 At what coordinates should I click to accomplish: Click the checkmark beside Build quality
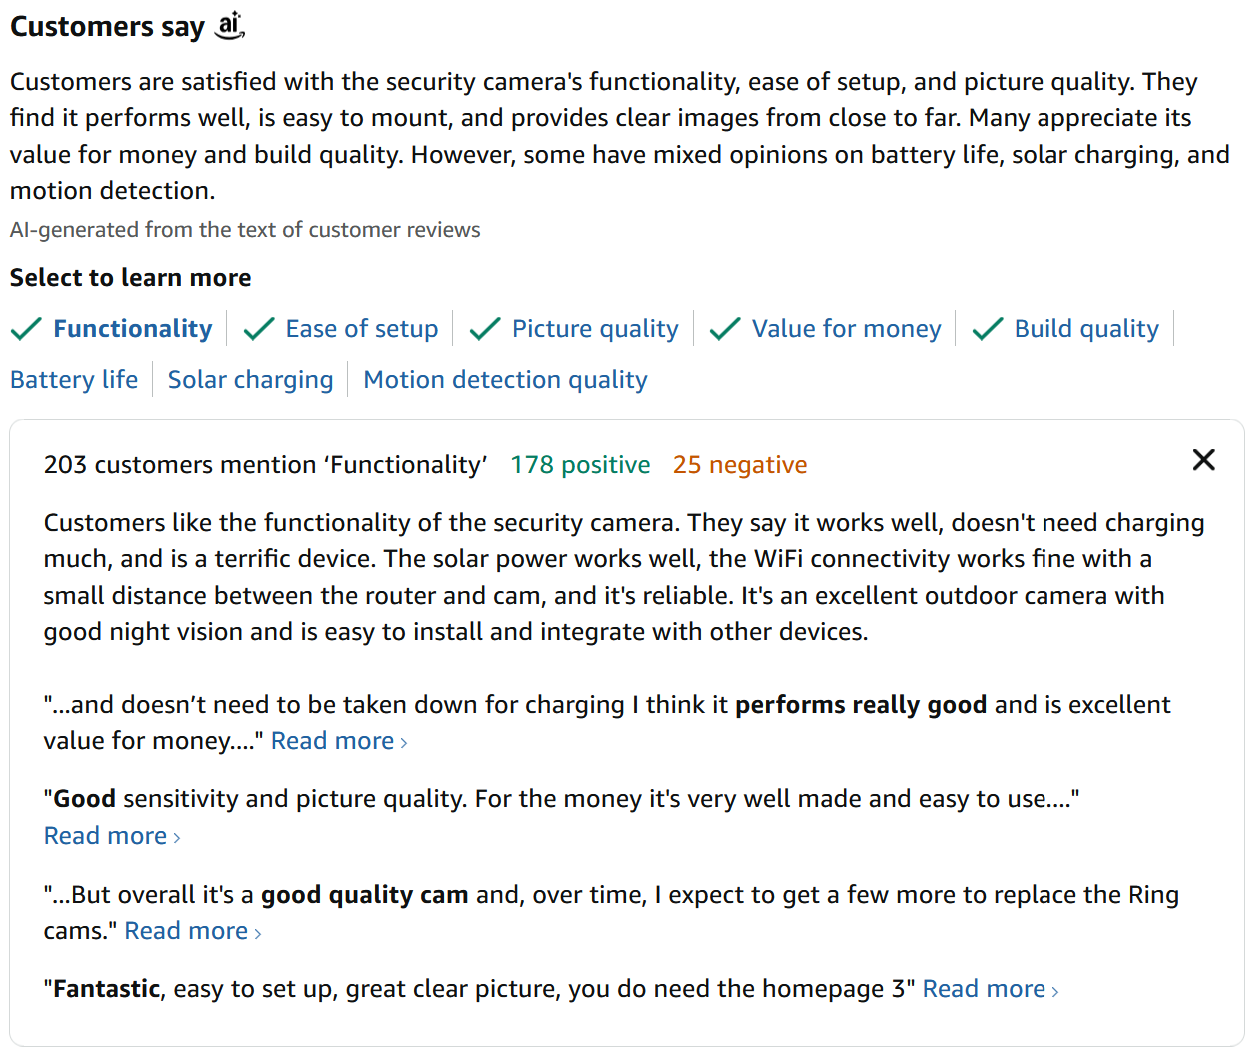click(988, 329)
